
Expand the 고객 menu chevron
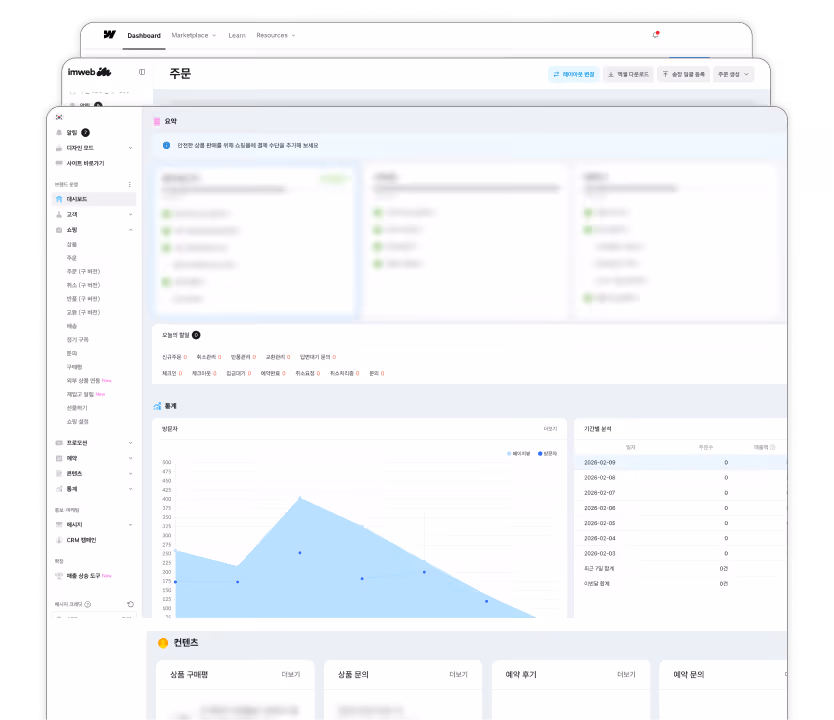click(130, 214)
